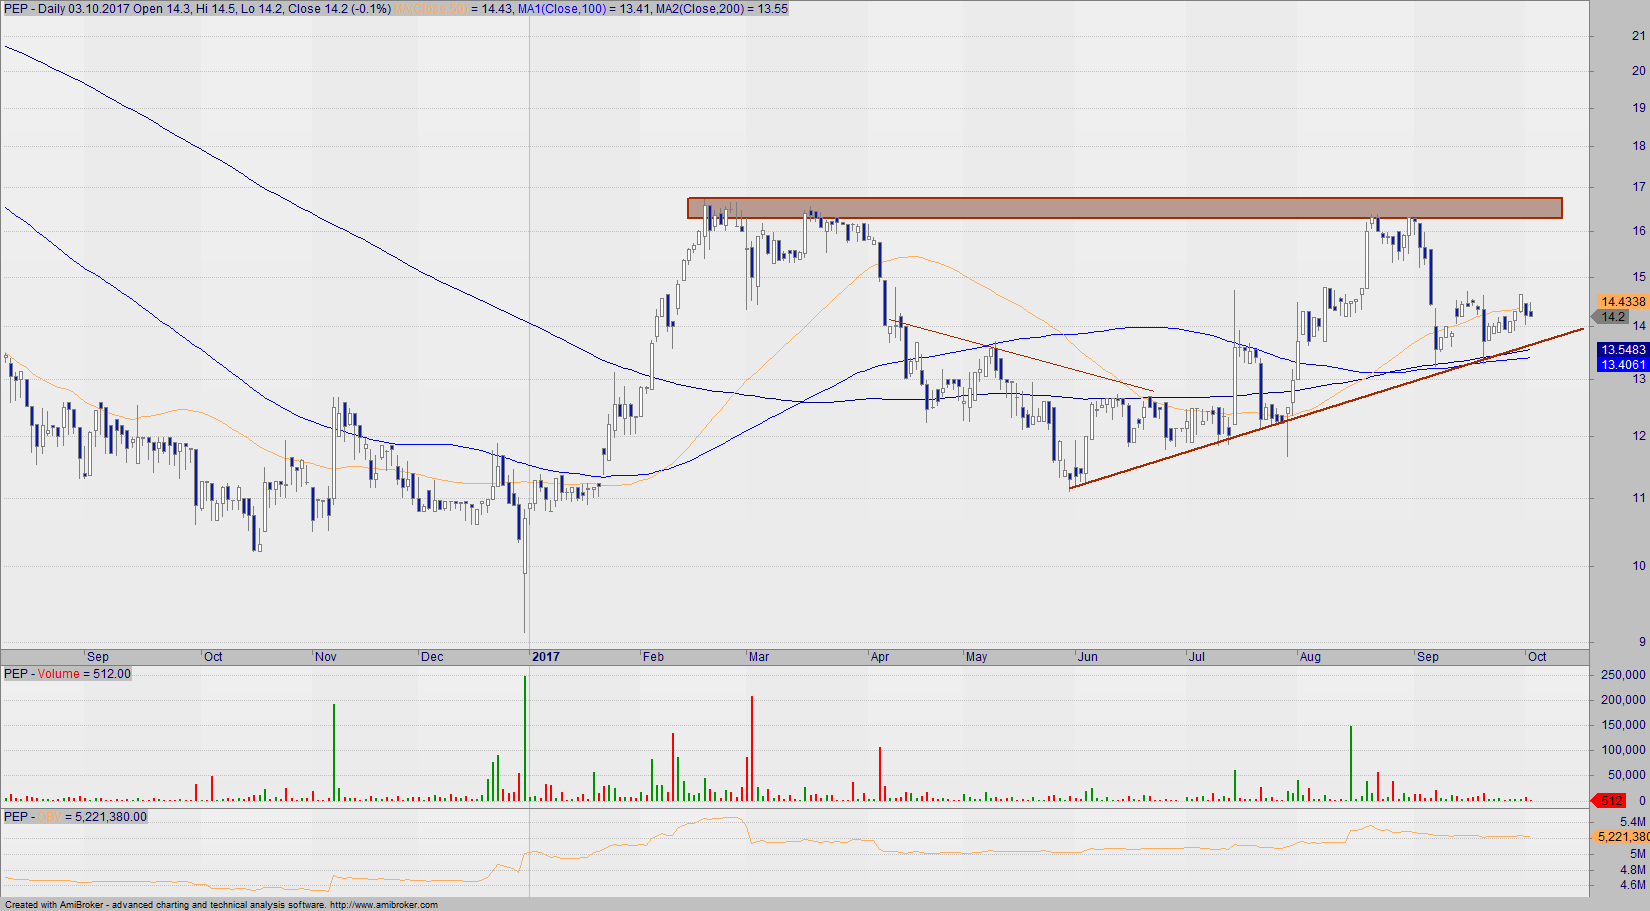Select the short descending red trendline

pyautogui.click(x=1021, y=356)
